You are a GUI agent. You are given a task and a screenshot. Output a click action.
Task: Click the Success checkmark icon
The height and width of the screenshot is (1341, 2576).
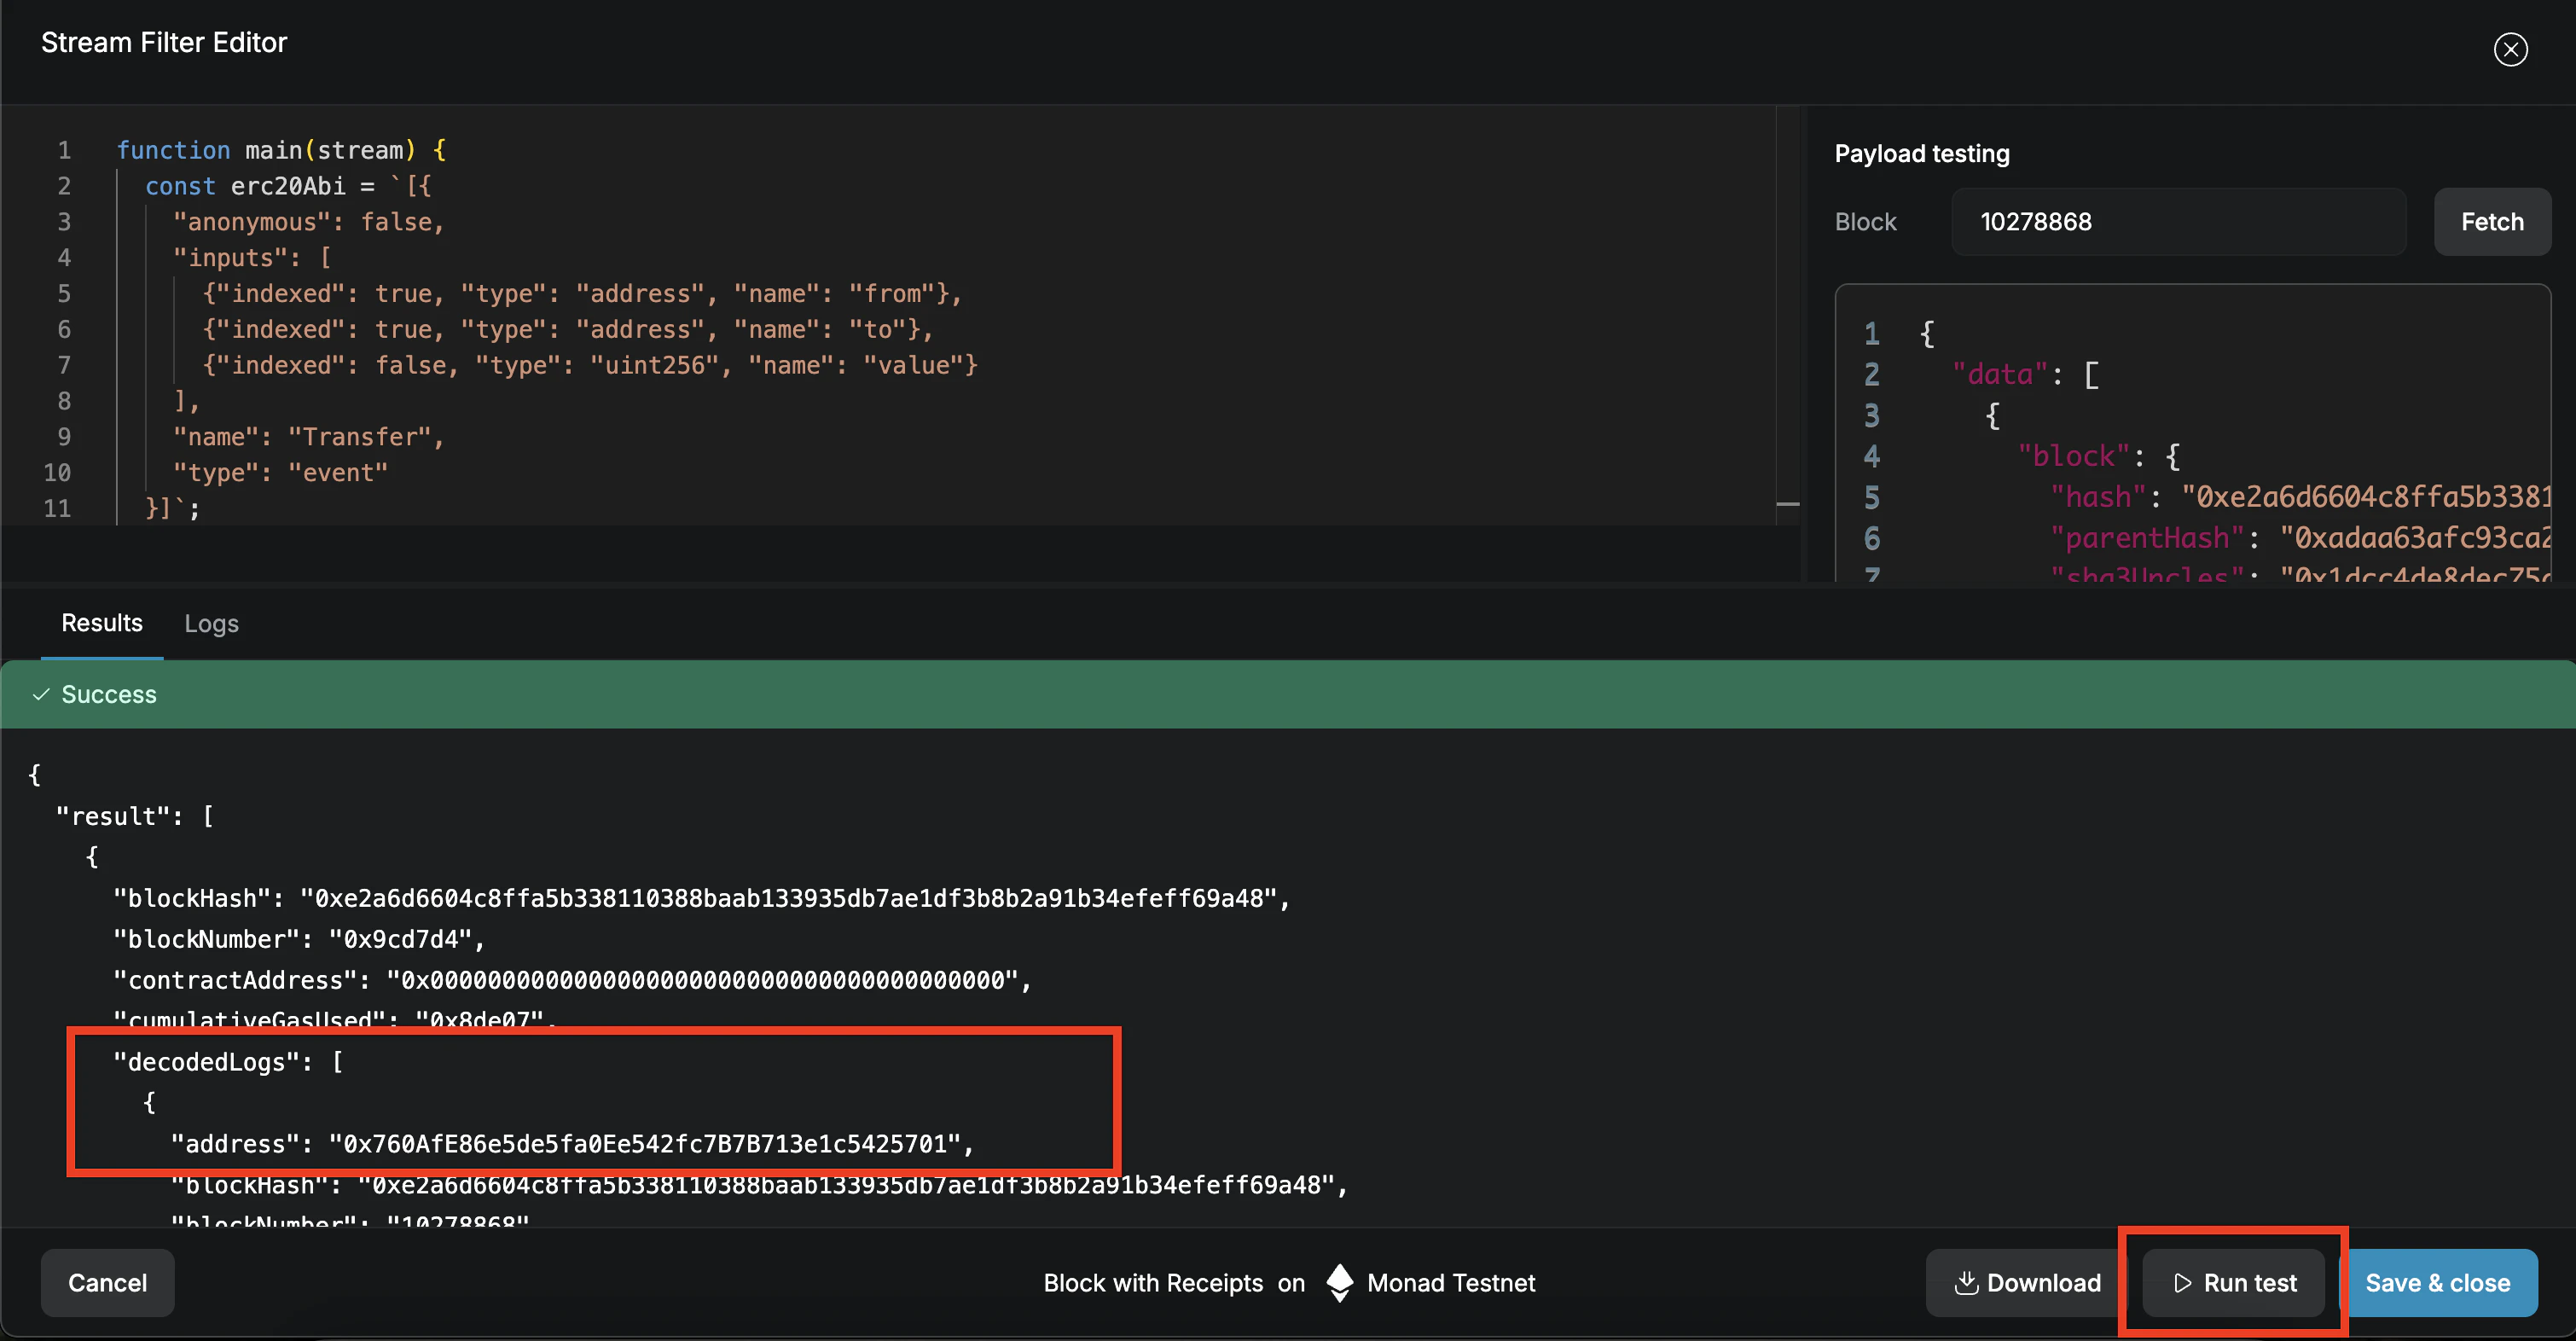coord(41,694)
